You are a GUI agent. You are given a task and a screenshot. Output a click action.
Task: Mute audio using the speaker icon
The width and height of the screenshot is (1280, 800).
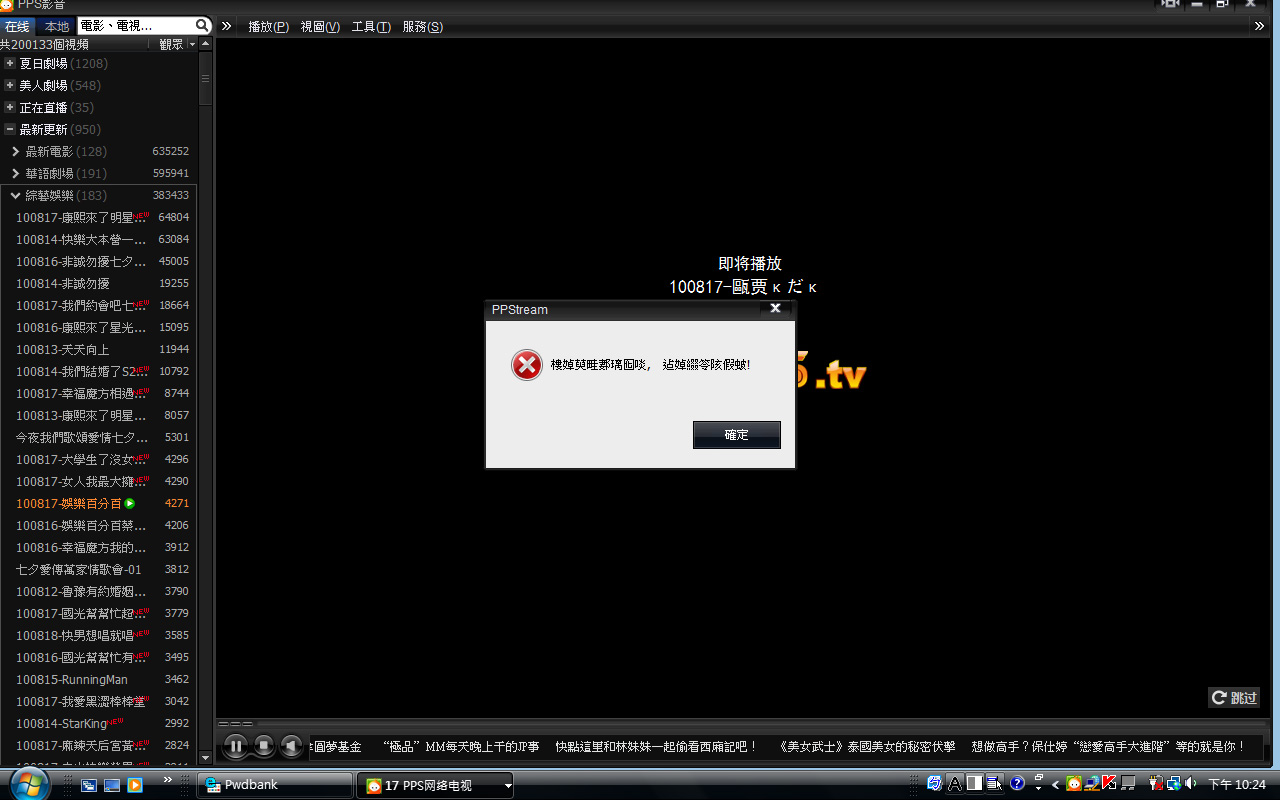click(x=291, y=745)
